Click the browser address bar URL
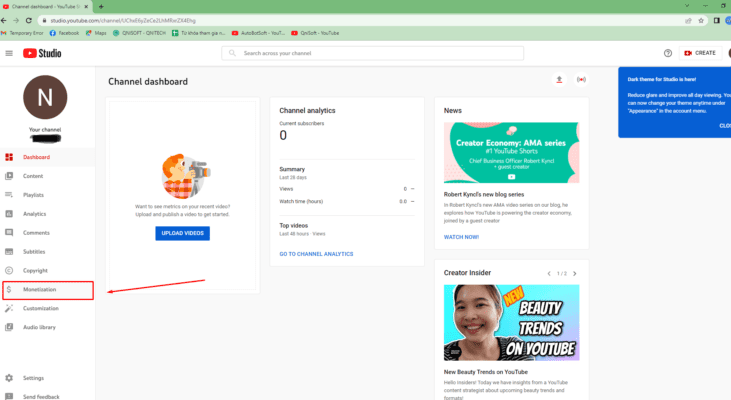The width and height of the screenshot is (731, 400). click(x=123, y=21)
